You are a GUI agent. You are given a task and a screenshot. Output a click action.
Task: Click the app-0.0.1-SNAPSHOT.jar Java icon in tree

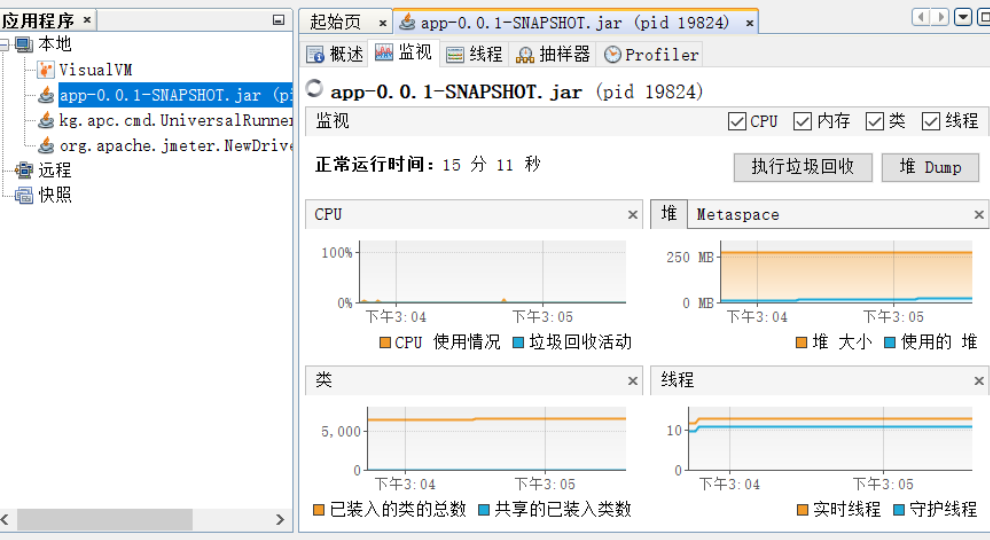45,95
